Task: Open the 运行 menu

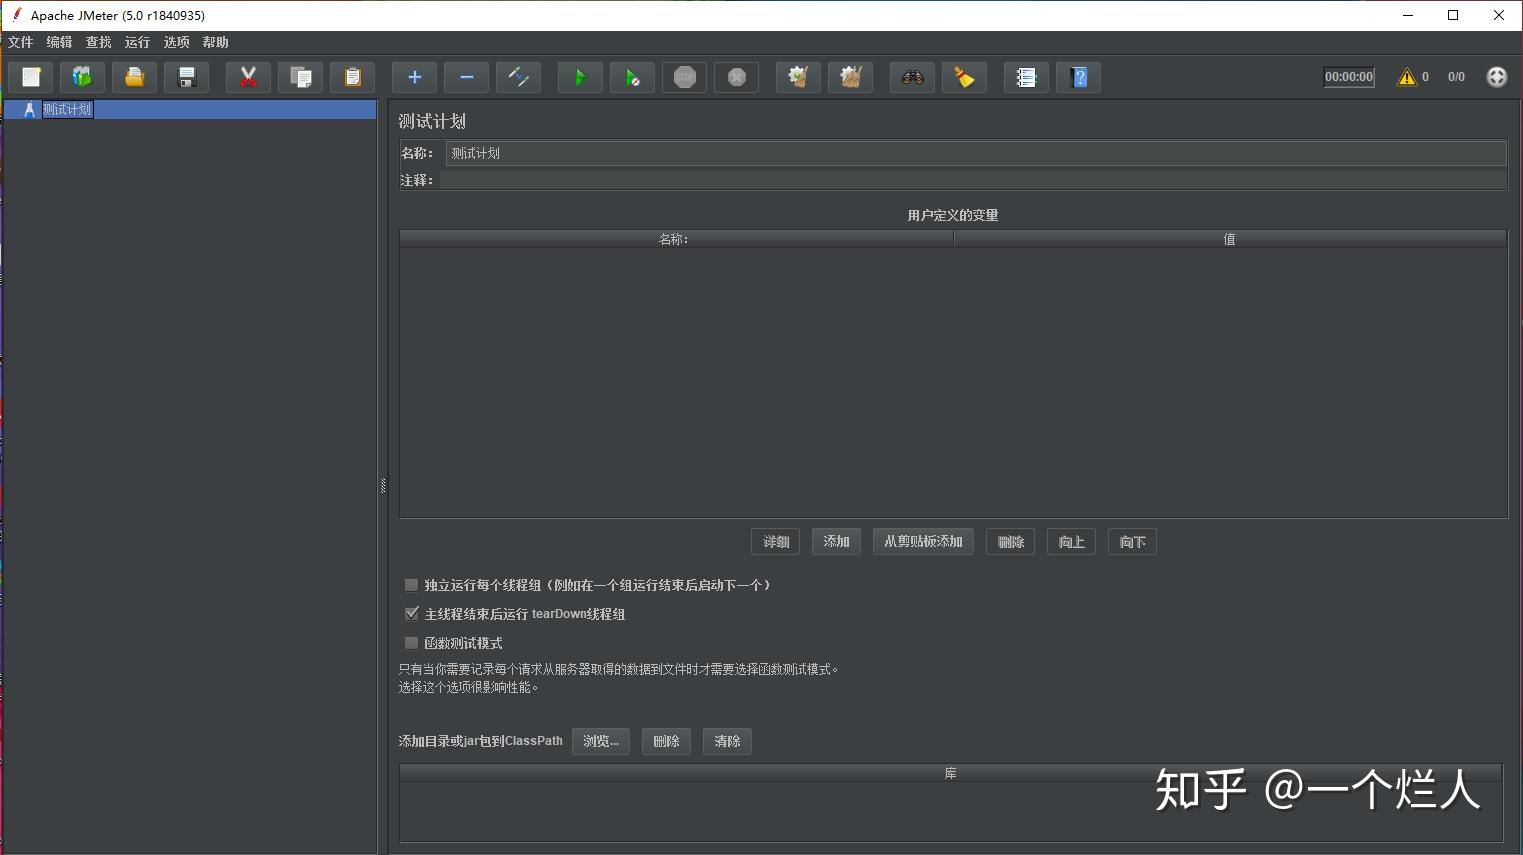Action: pos(136,42)
